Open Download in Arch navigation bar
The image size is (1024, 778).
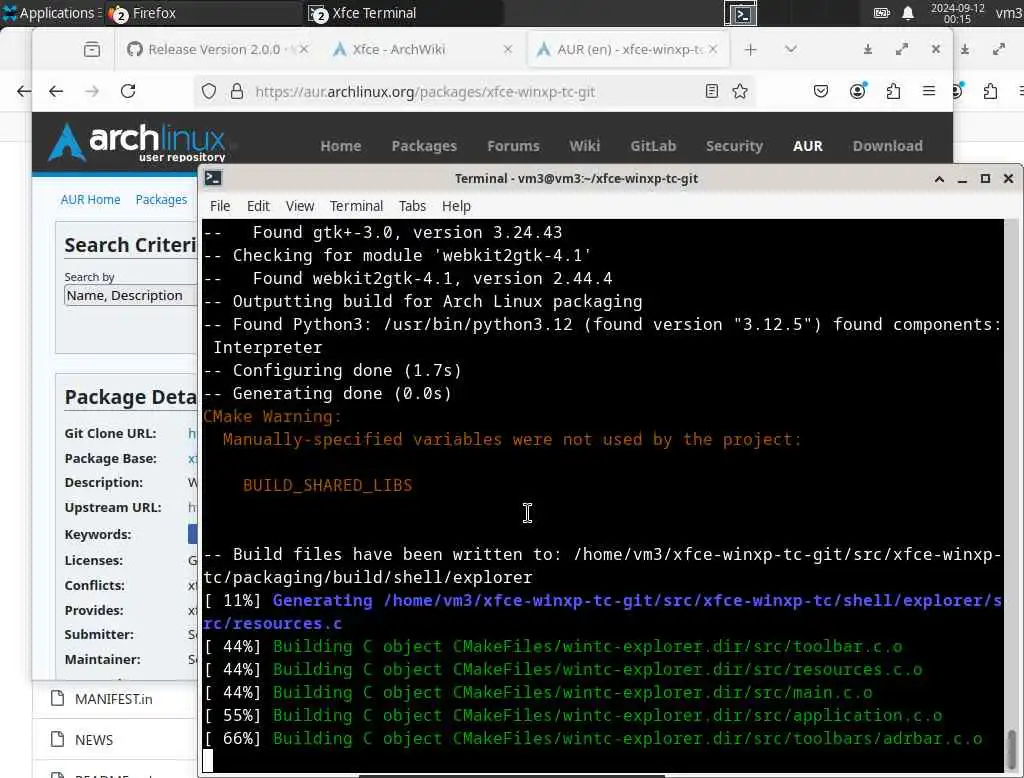[888, 146]
